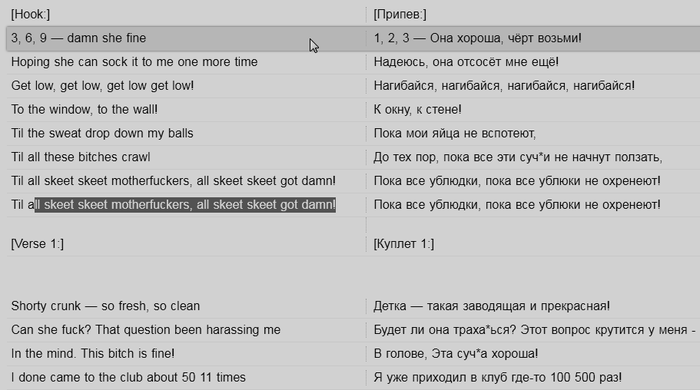Select 'I done came to the club' line

pyautogui.click(x=129, y=377)
